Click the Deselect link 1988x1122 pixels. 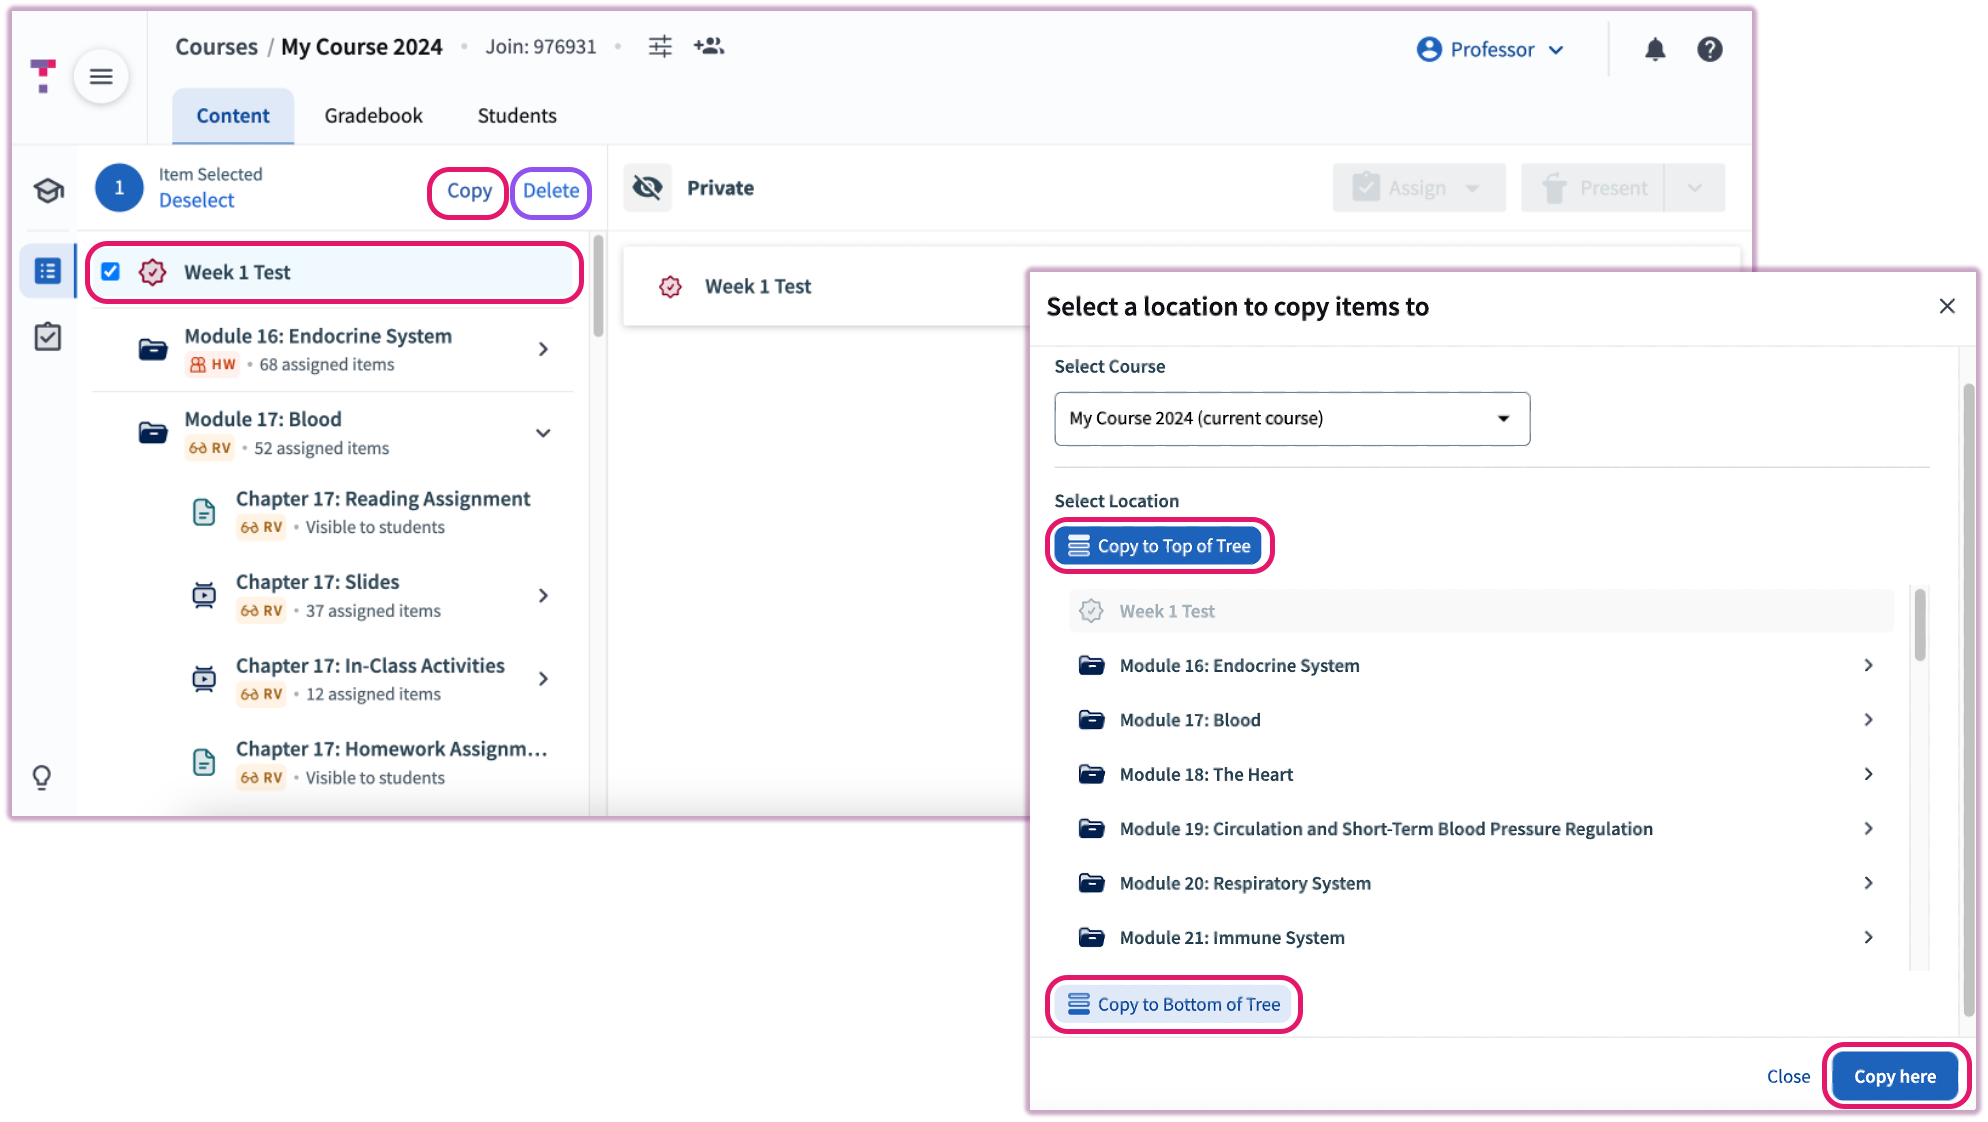coord(196,200)
